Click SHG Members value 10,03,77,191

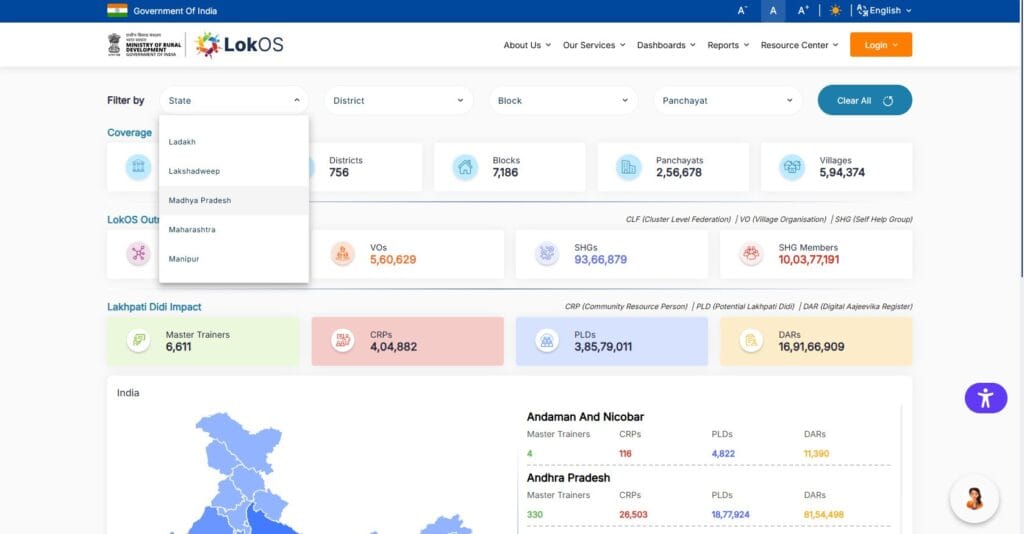coord(808,260)
